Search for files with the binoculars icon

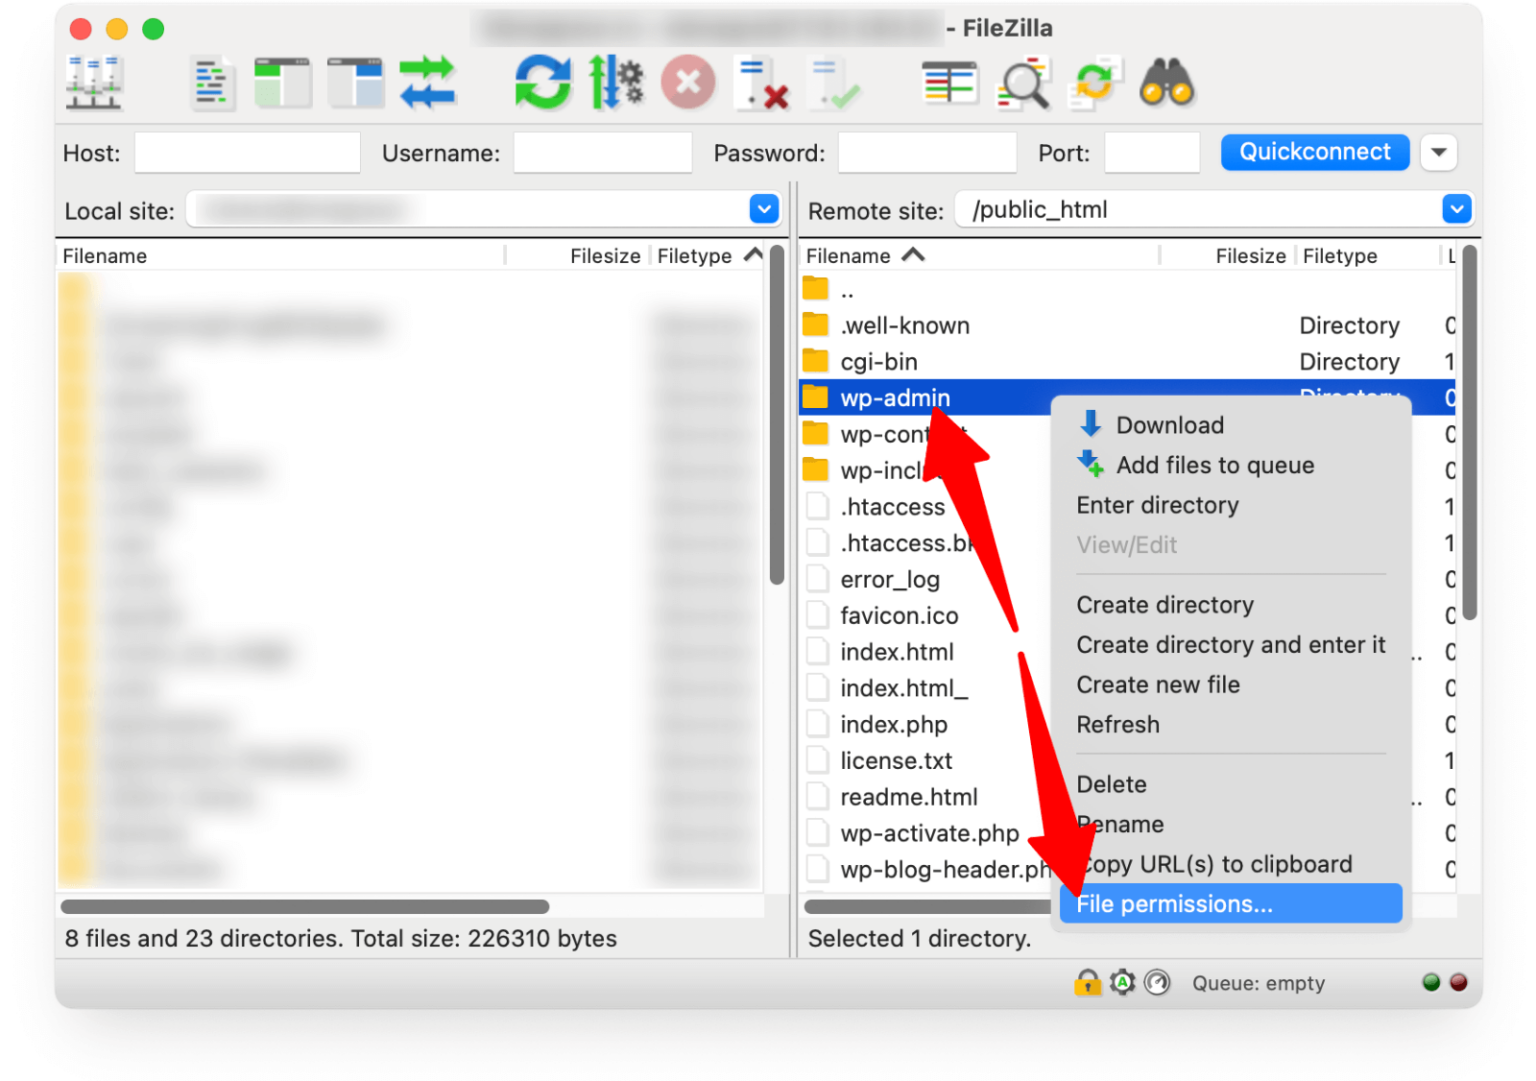pos(1168,83)
